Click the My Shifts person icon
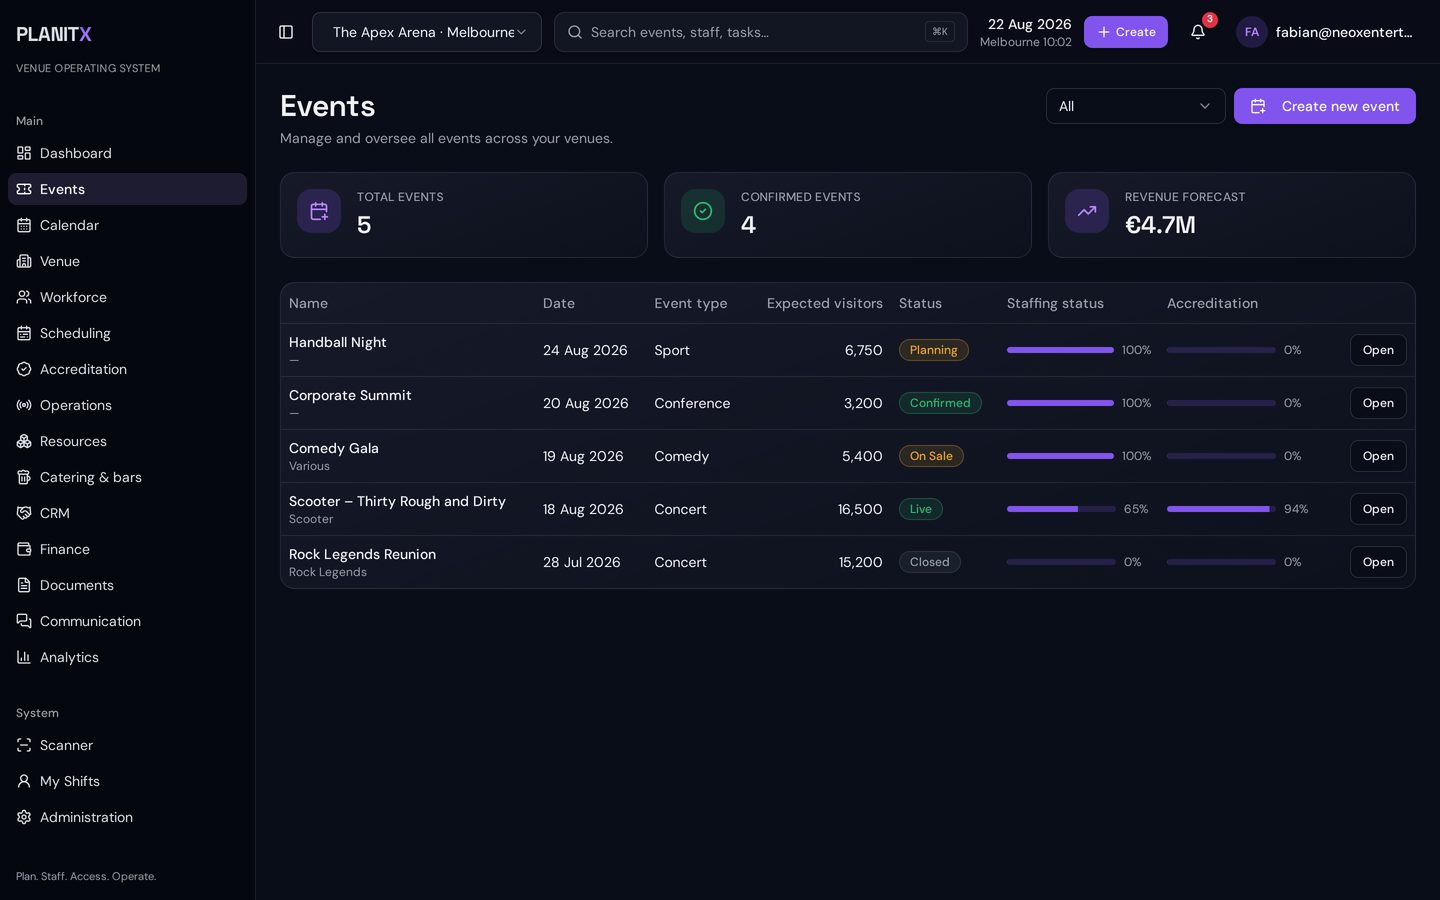The image size is (1440, 900). click(x=24, y=781)
